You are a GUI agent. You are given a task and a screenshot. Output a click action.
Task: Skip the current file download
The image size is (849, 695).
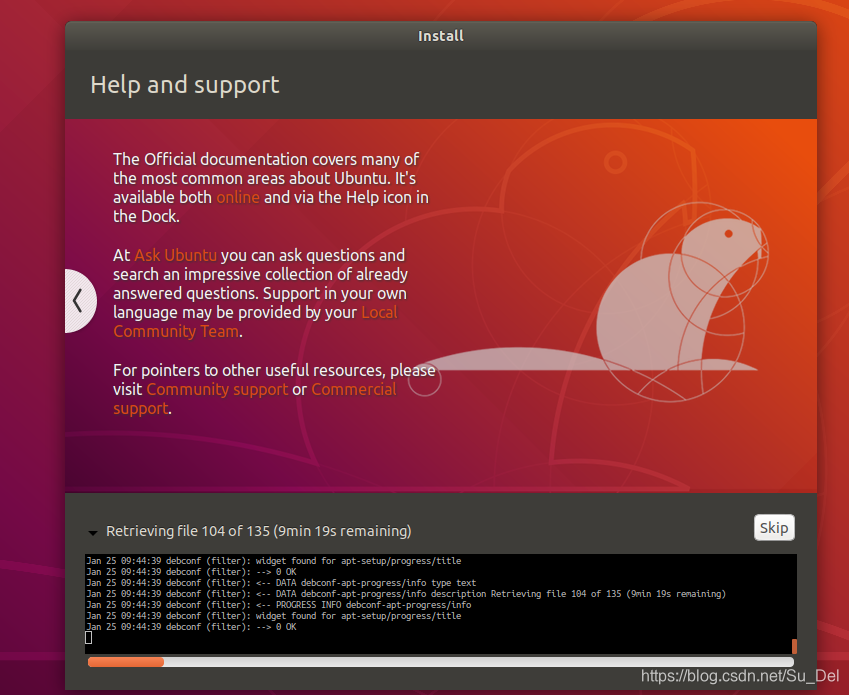(x=773, y=527)
